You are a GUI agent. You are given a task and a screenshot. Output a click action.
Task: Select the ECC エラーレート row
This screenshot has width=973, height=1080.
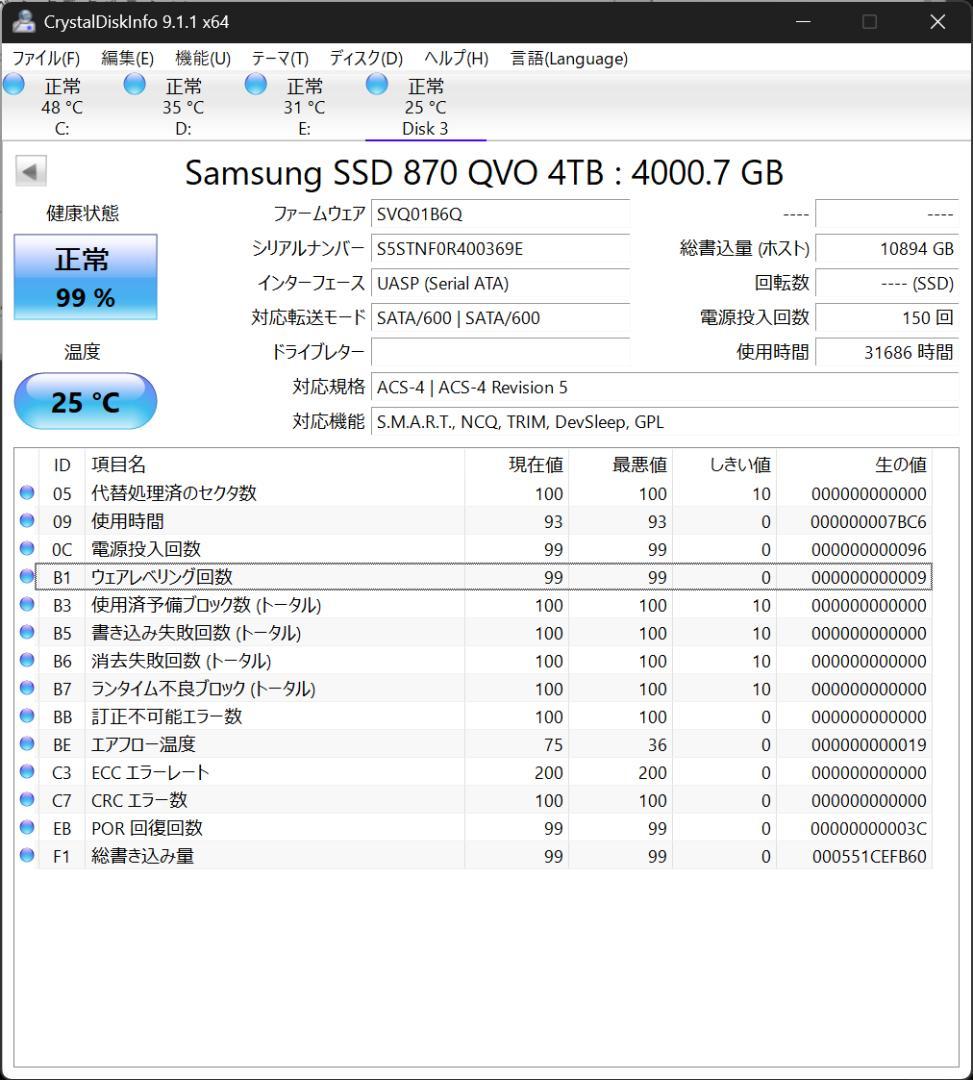[474, 772]
